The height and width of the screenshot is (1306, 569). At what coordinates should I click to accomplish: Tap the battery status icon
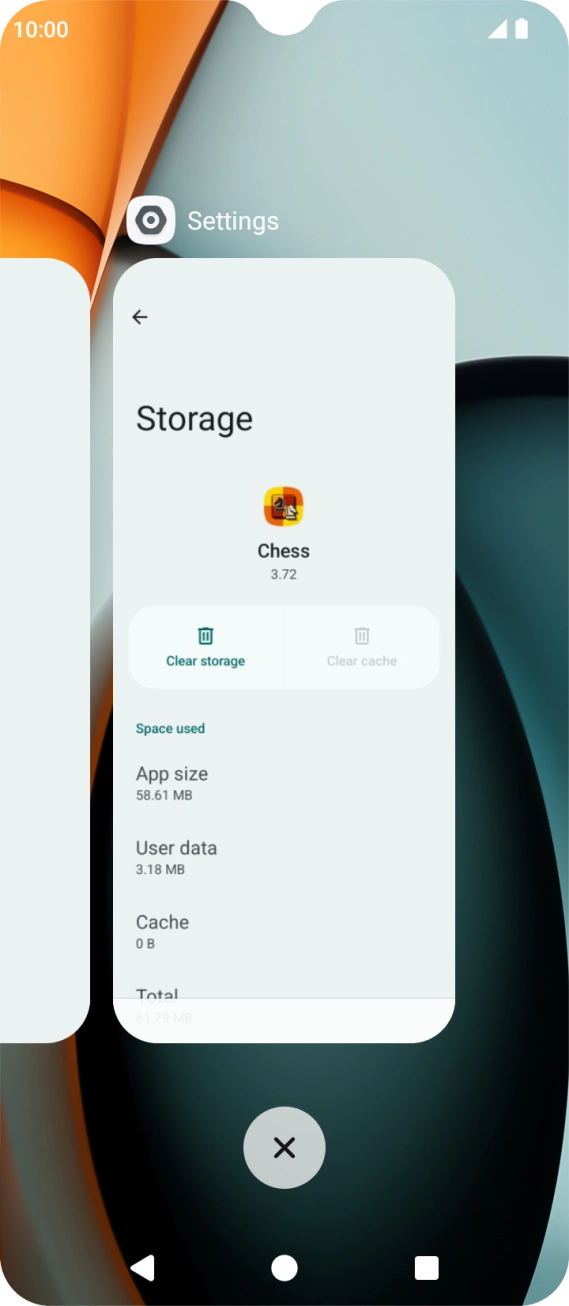[x=521, y=29]
